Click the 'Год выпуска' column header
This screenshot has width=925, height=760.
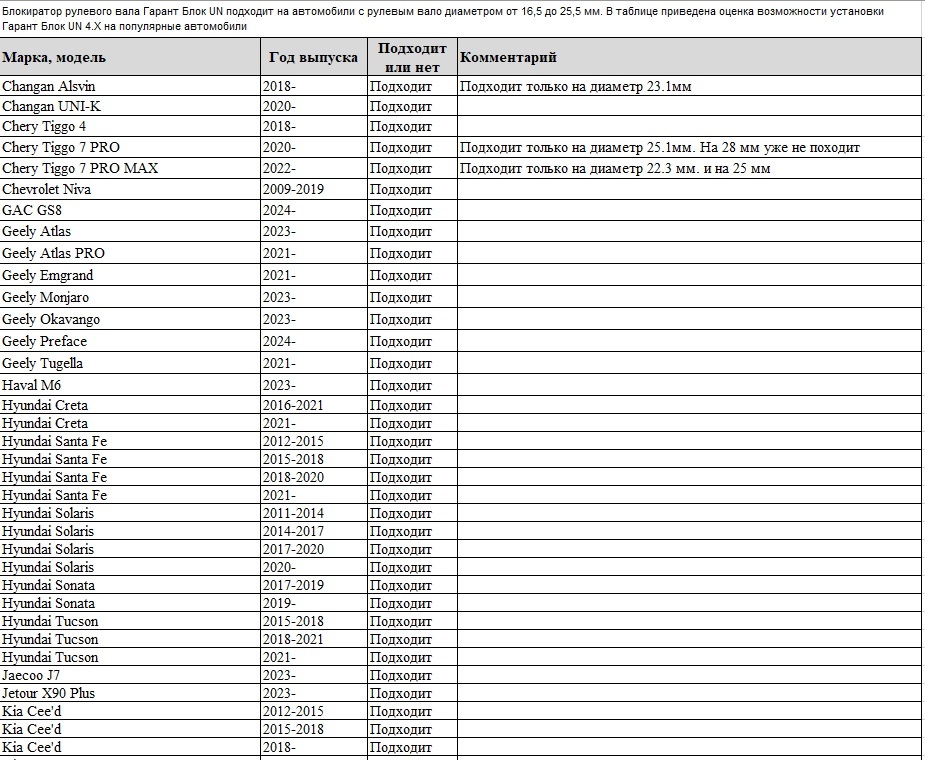[x=314, y=57]
